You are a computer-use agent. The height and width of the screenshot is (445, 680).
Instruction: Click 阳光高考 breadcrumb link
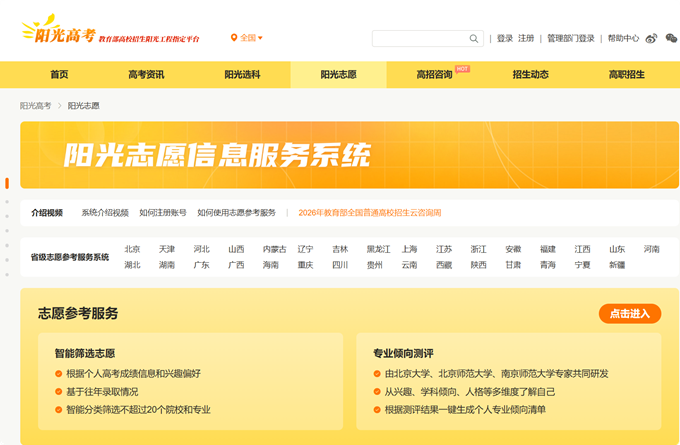[36, 106]
